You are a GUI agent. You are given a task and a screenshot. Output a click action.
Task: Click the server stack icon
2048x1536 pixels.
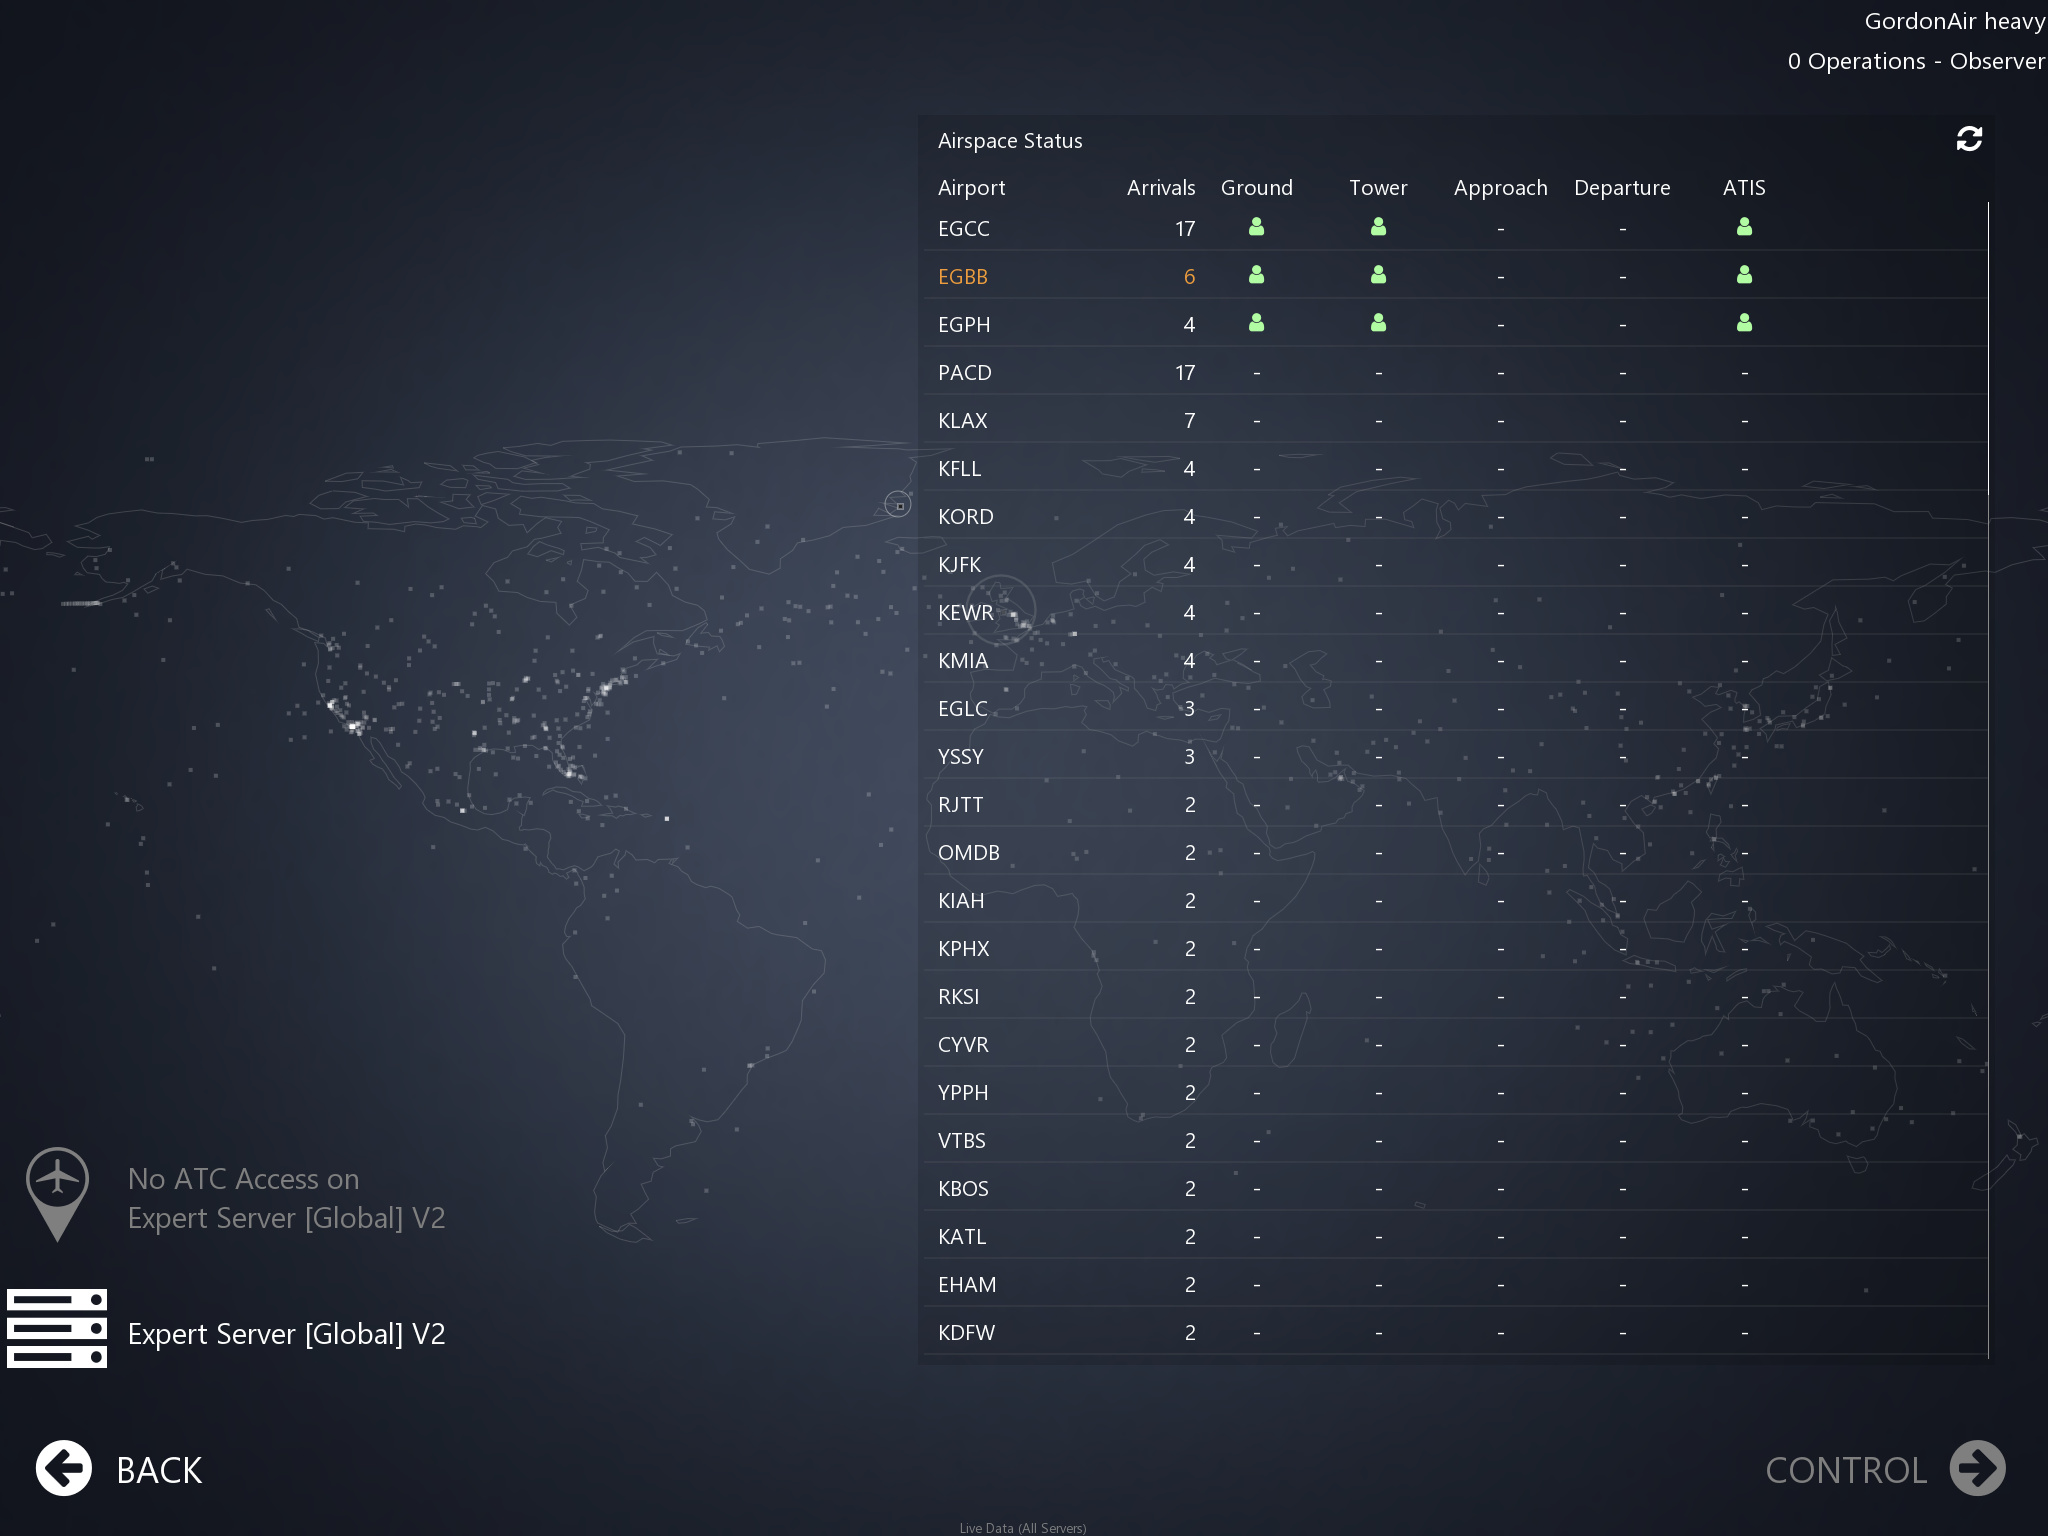click(57, 1328)
